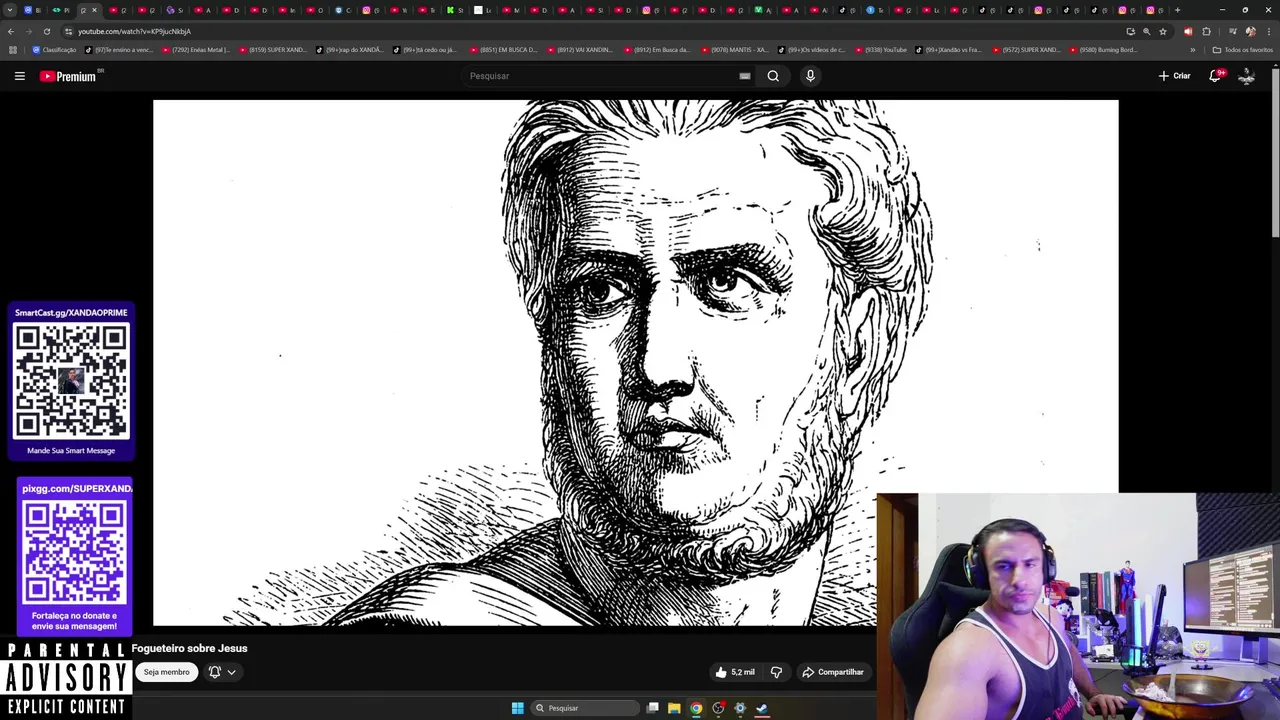Viewport: 1280px width, 720px height.
Task: Open the '(8851) EM BUSCA D...' bookmark
Action: [503, 50]
